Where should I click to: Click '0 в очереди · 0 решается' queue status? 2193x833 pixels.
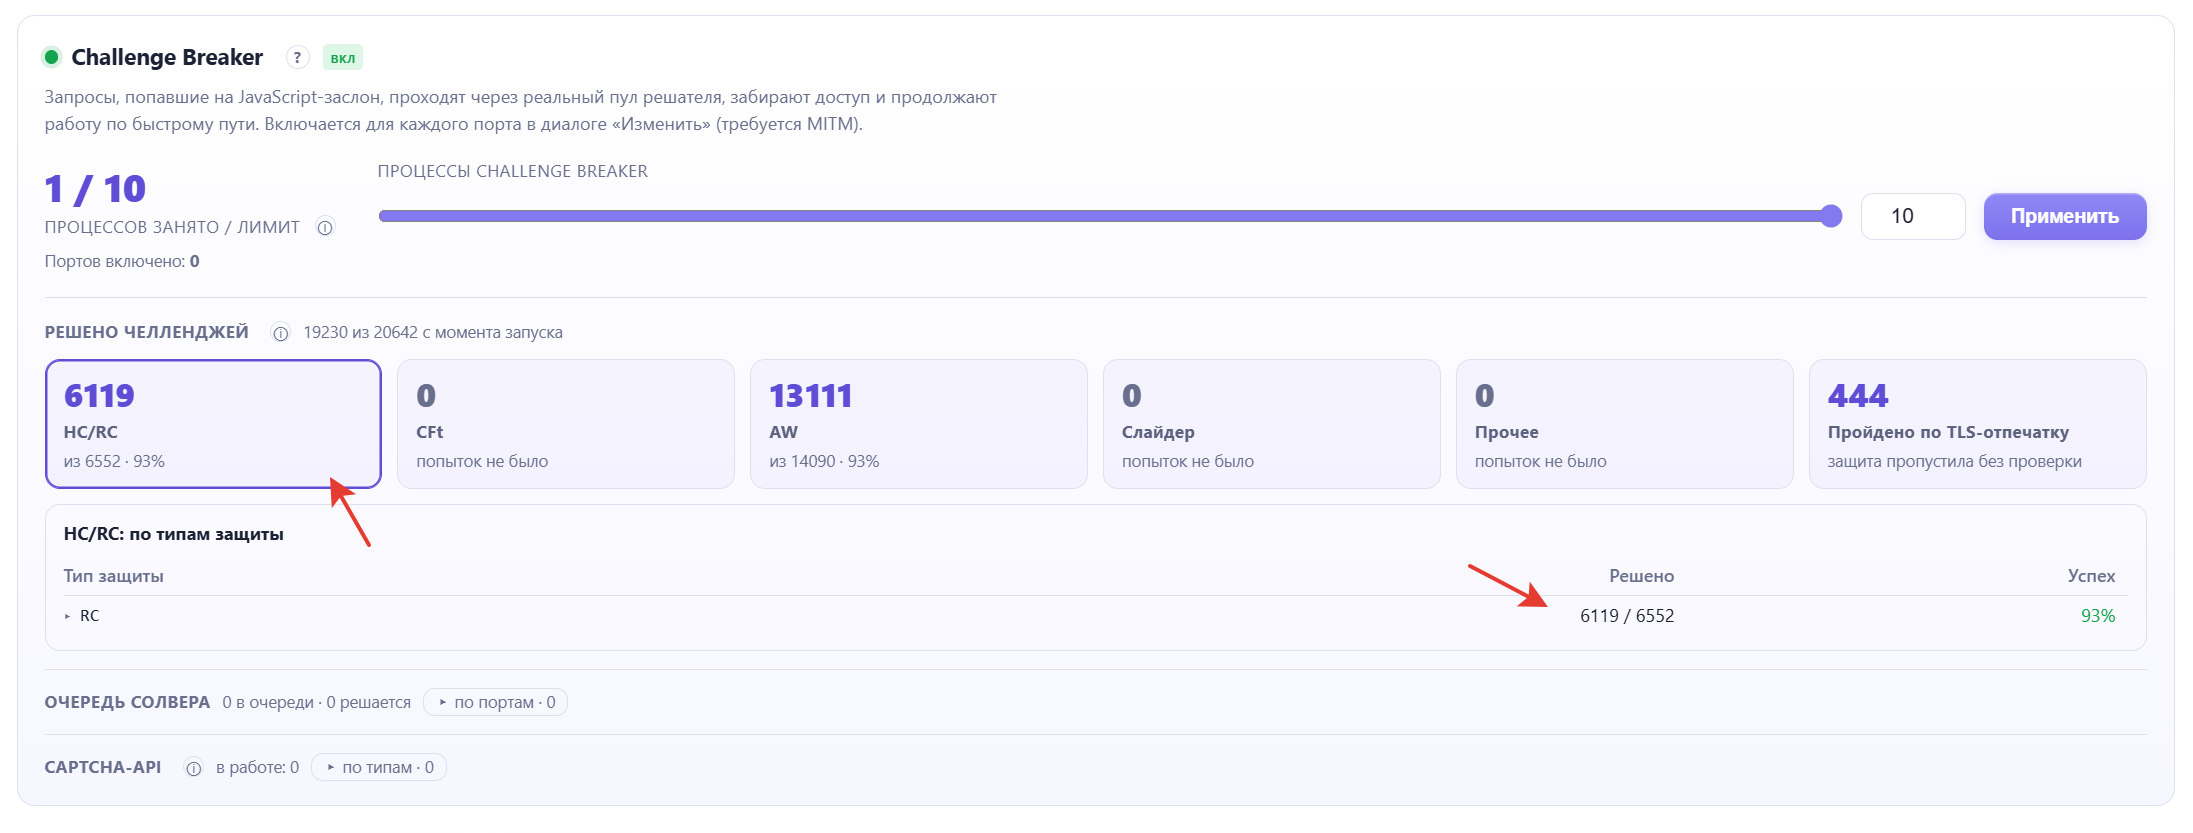point(317,702)
